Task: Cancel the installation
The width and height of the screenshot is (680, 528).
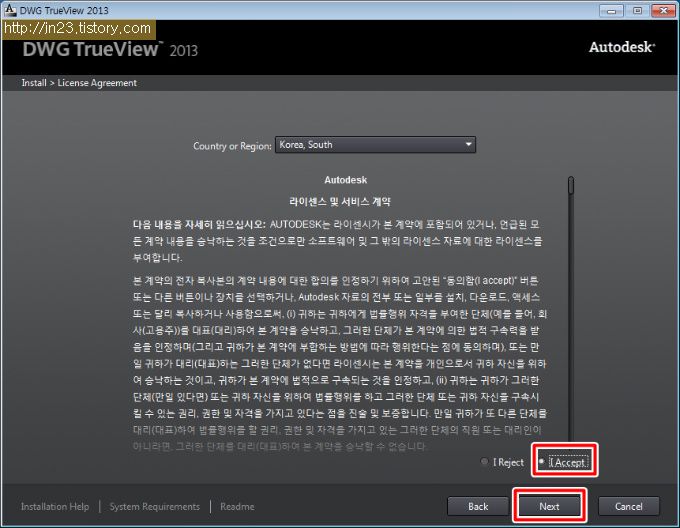Action: (628, 506)
